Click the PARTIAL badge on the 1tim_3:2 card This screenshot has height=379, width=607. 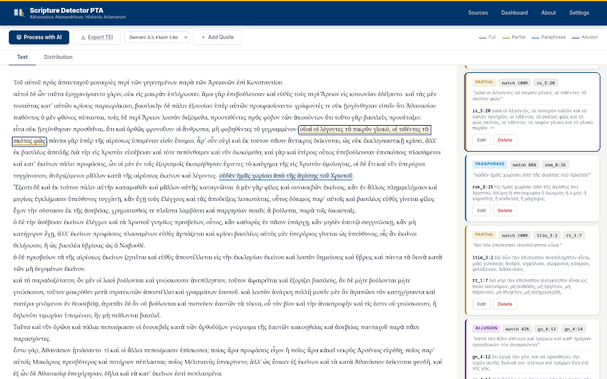(484, 235)
